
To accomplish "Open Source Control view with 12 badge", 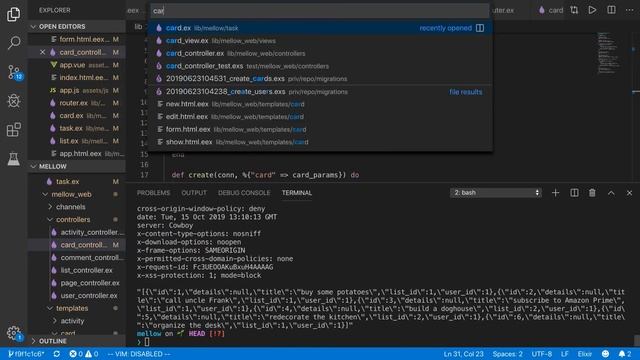I will (14, 72).
